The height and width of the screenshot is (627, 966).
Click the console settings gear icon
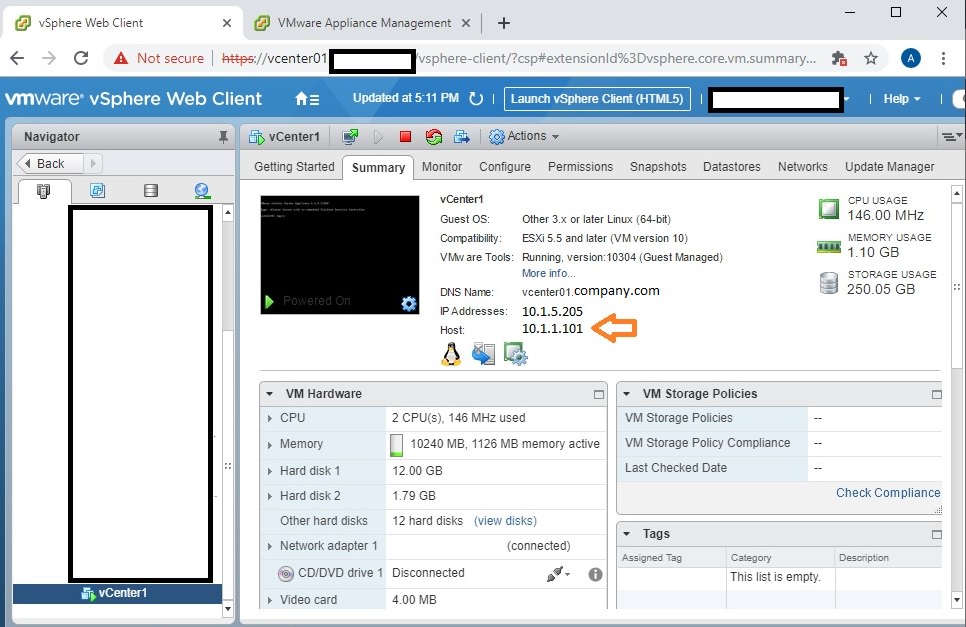[x=408, y=303]
